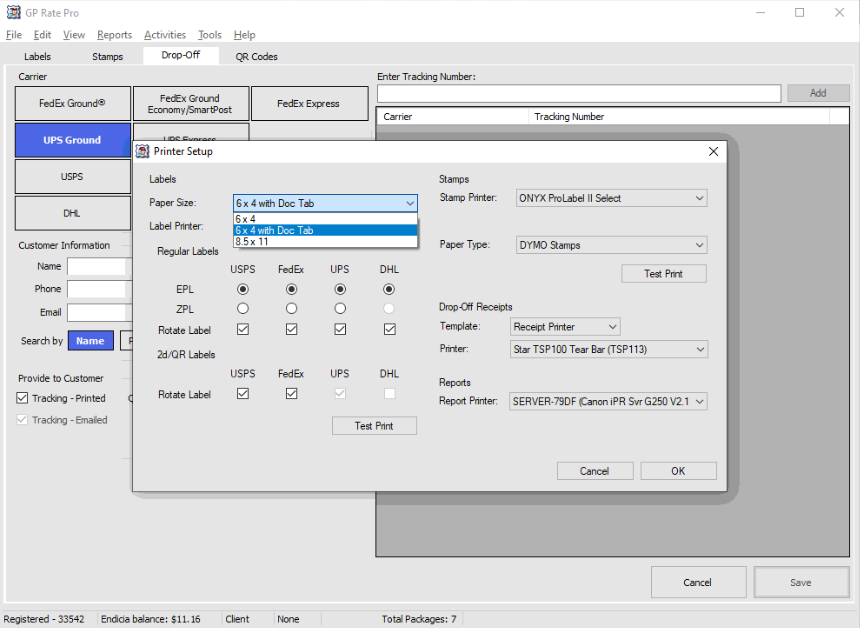This screenshot has width=860, height=628.
Task: Choose 6 x 4 with Doc Tab option
Action: (325, 230)
